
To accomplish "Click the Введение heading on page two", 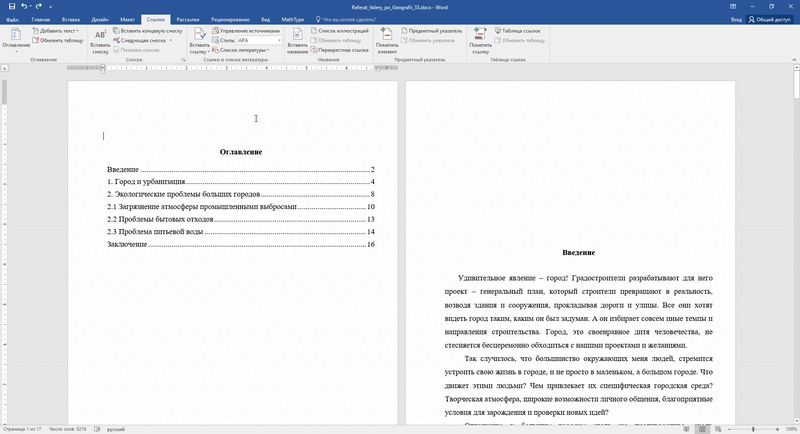I will (x=579, y=252).
